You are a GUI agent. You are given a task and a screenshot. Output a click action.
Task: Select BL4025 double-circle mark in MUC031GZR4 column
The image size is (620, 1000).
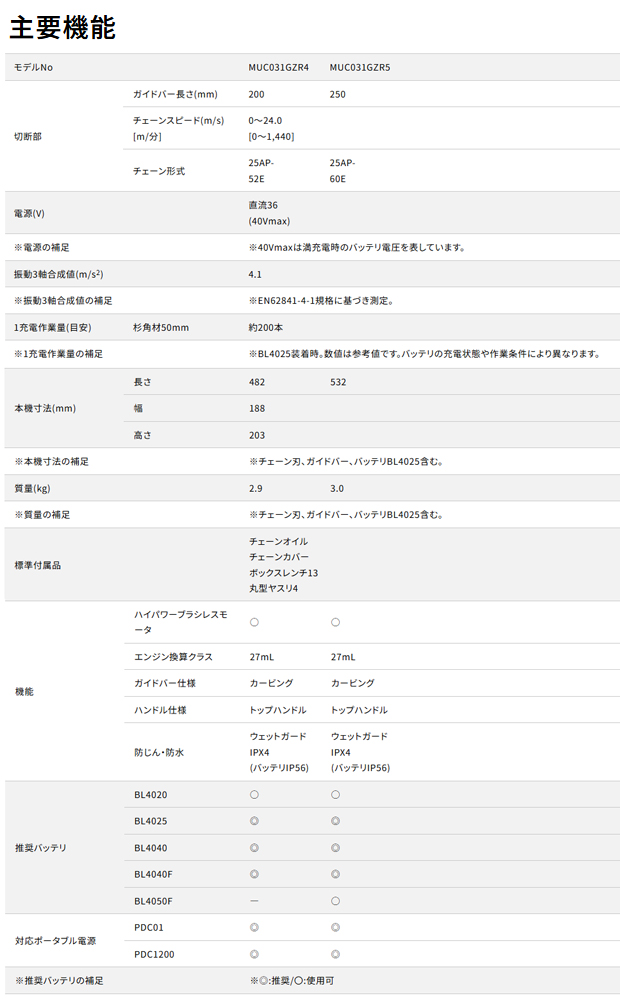coord(254,821)
